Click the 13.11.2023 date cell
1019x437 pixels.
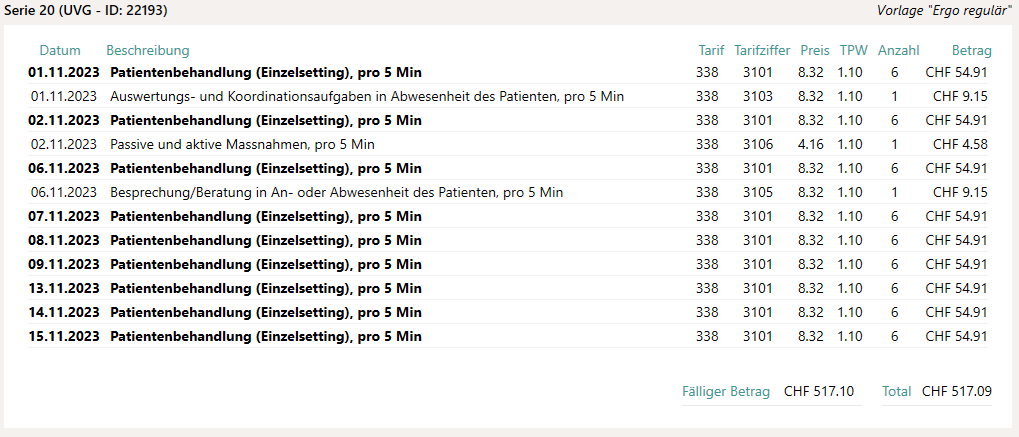tap(64, 289)
